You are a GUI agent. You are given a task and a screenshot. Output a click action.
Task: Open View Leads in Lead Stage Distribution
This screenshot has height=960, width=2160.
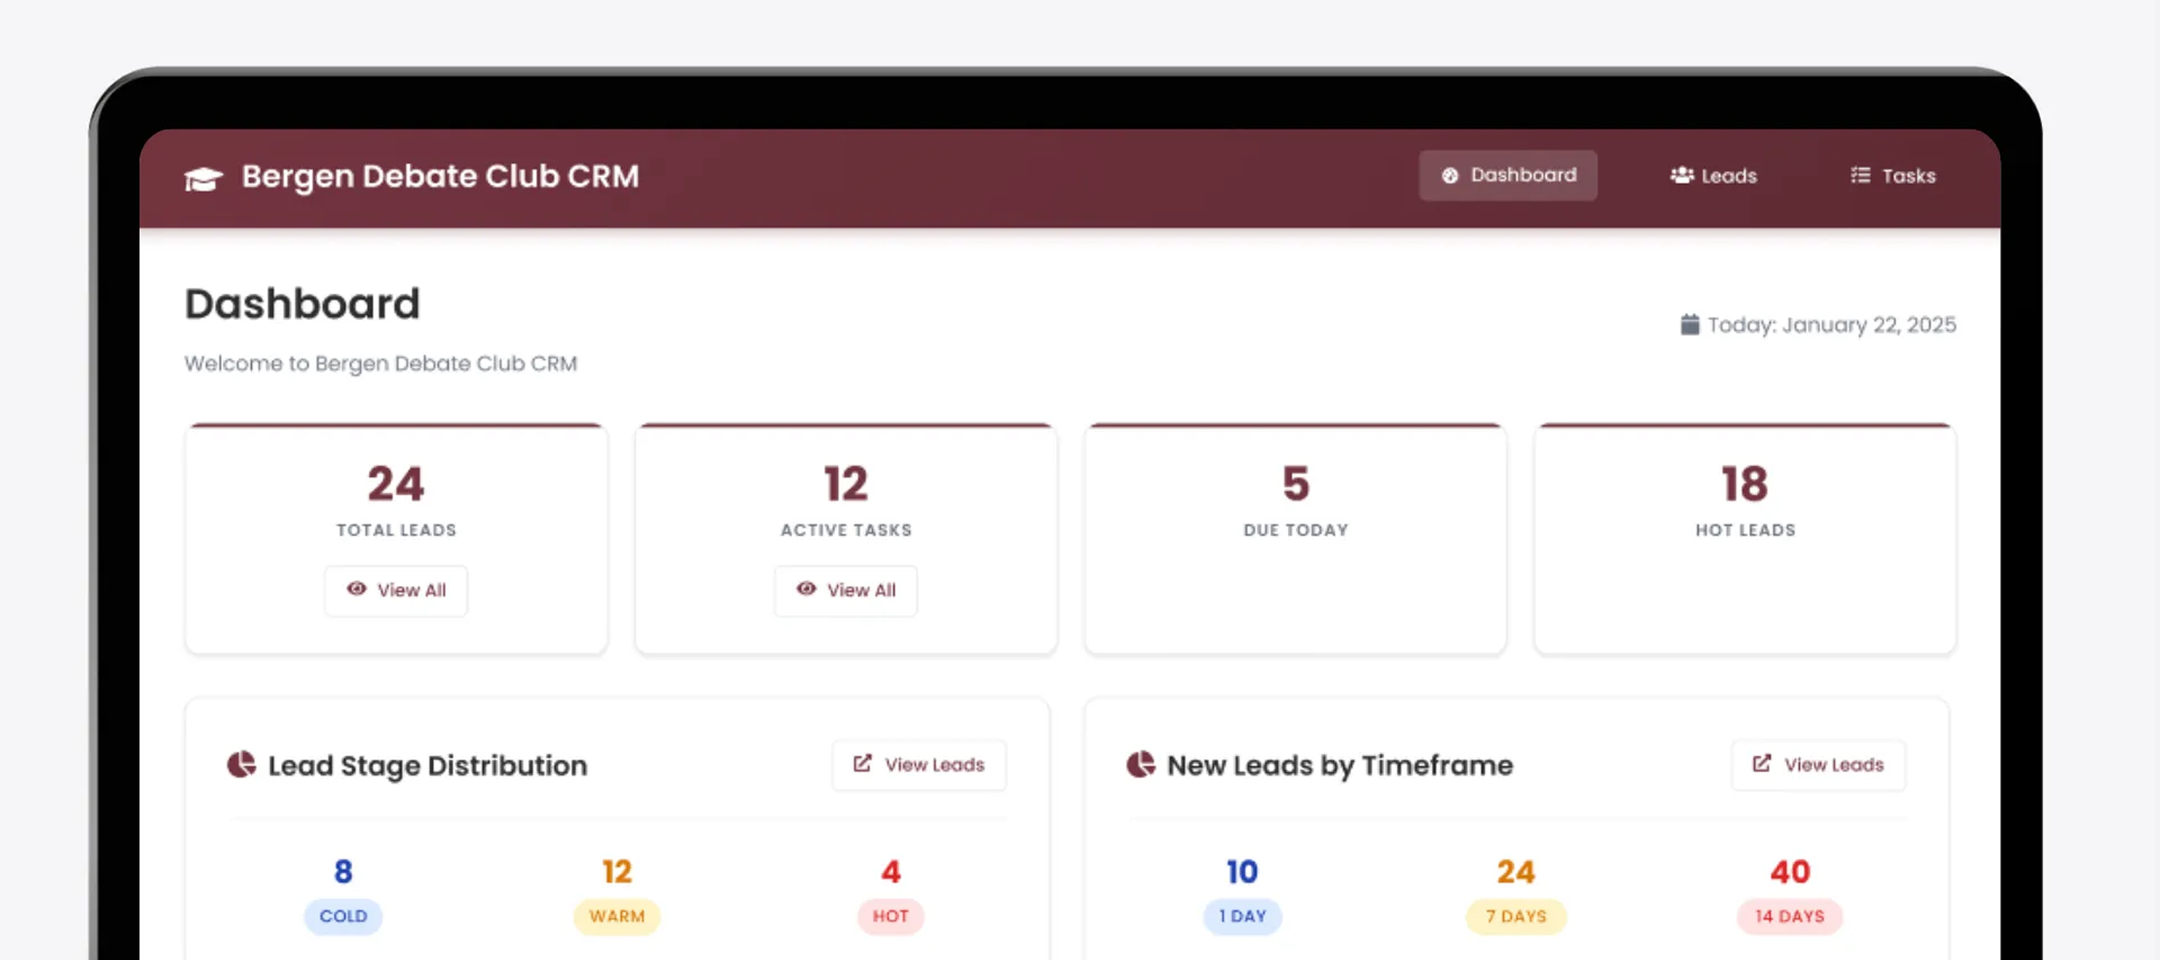pos(919,765)
